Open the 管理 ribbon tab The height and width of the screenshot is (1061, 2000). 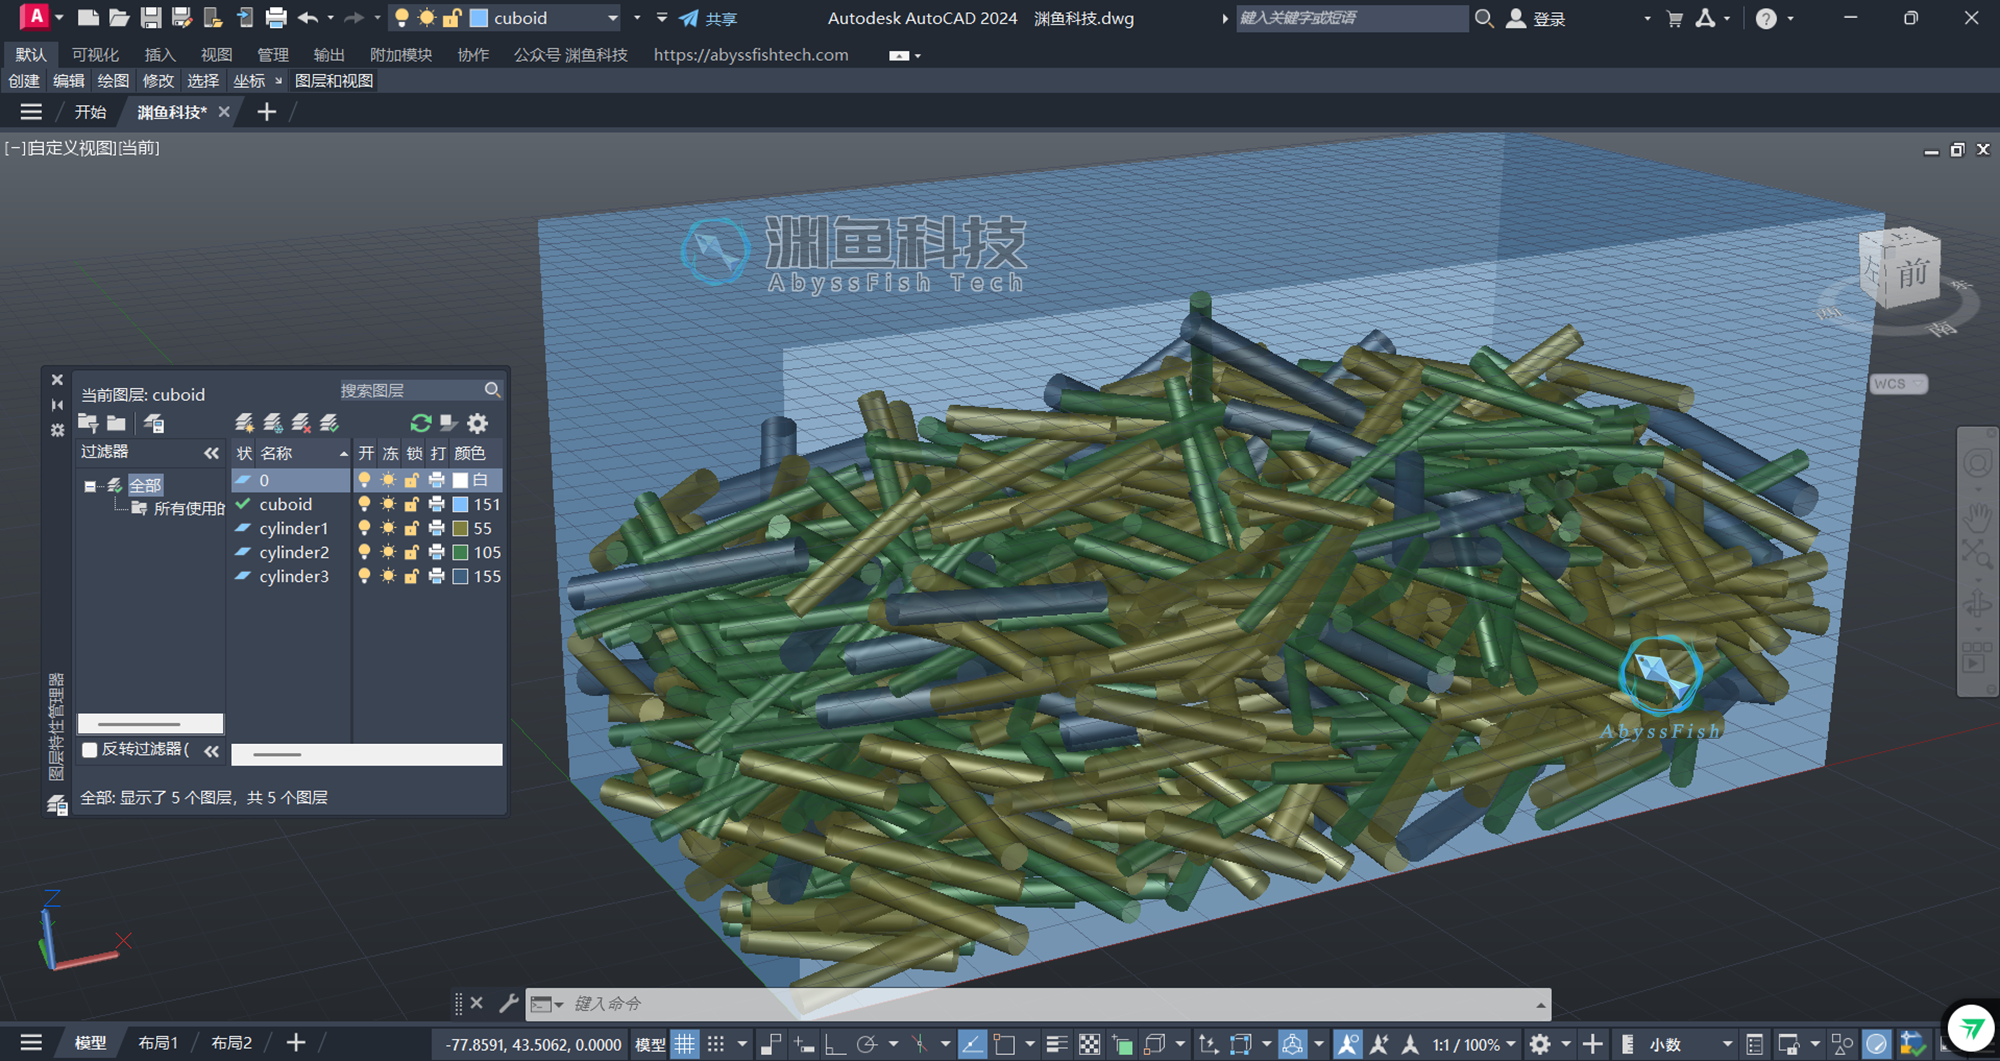coord(272,55)
